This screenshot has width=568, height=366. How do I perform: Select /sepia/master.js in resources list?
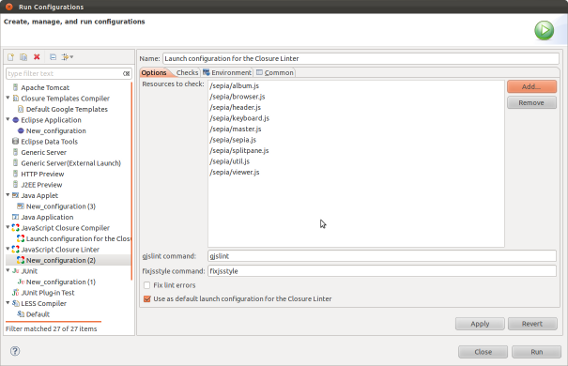click(235, 129)
